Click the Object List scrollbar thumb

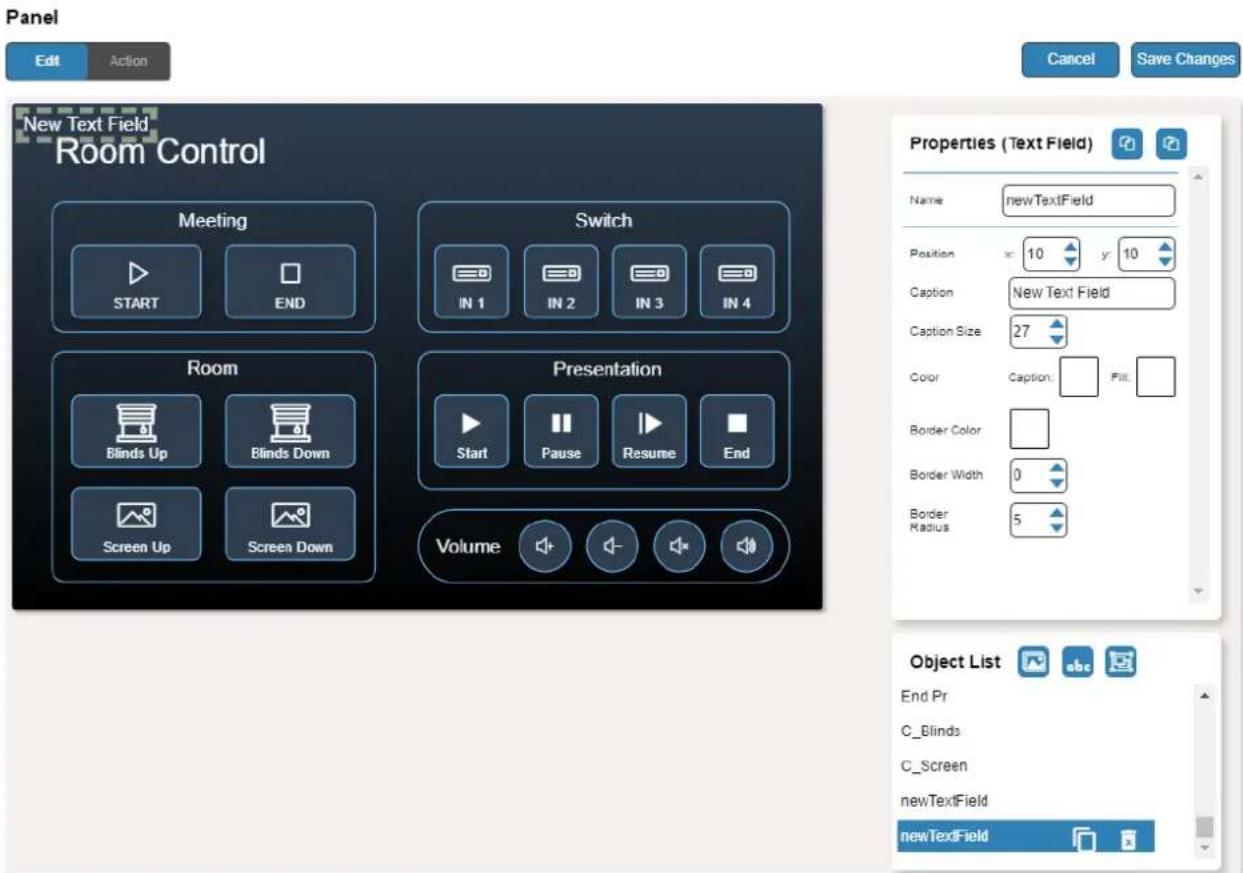pos(1205,826)
